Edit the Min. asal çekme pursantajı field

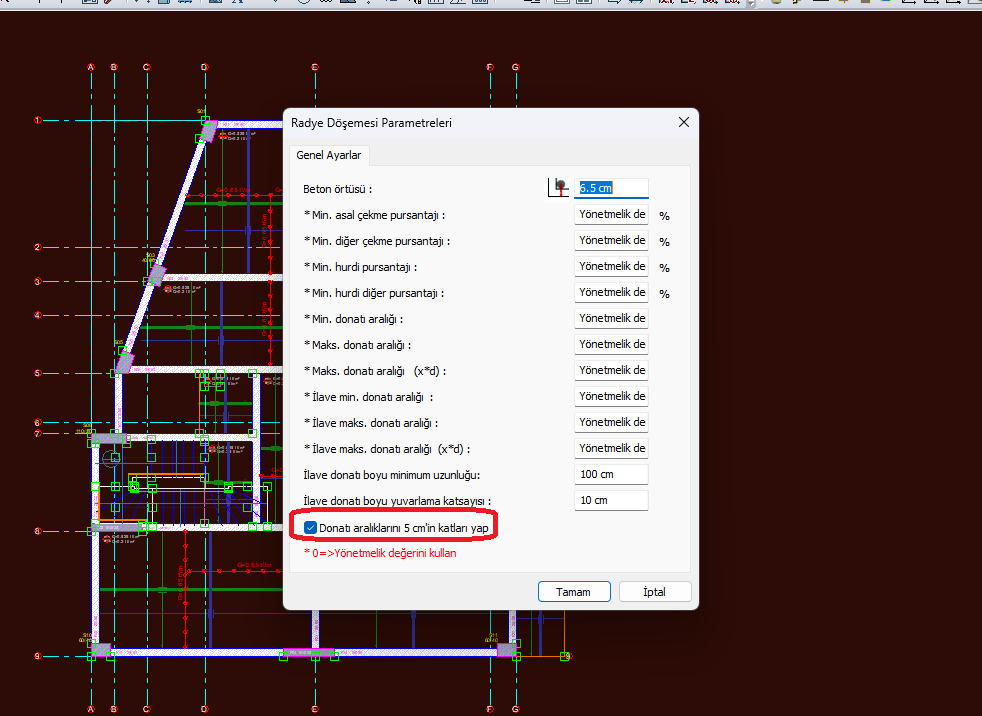click(x=611, y=214)
